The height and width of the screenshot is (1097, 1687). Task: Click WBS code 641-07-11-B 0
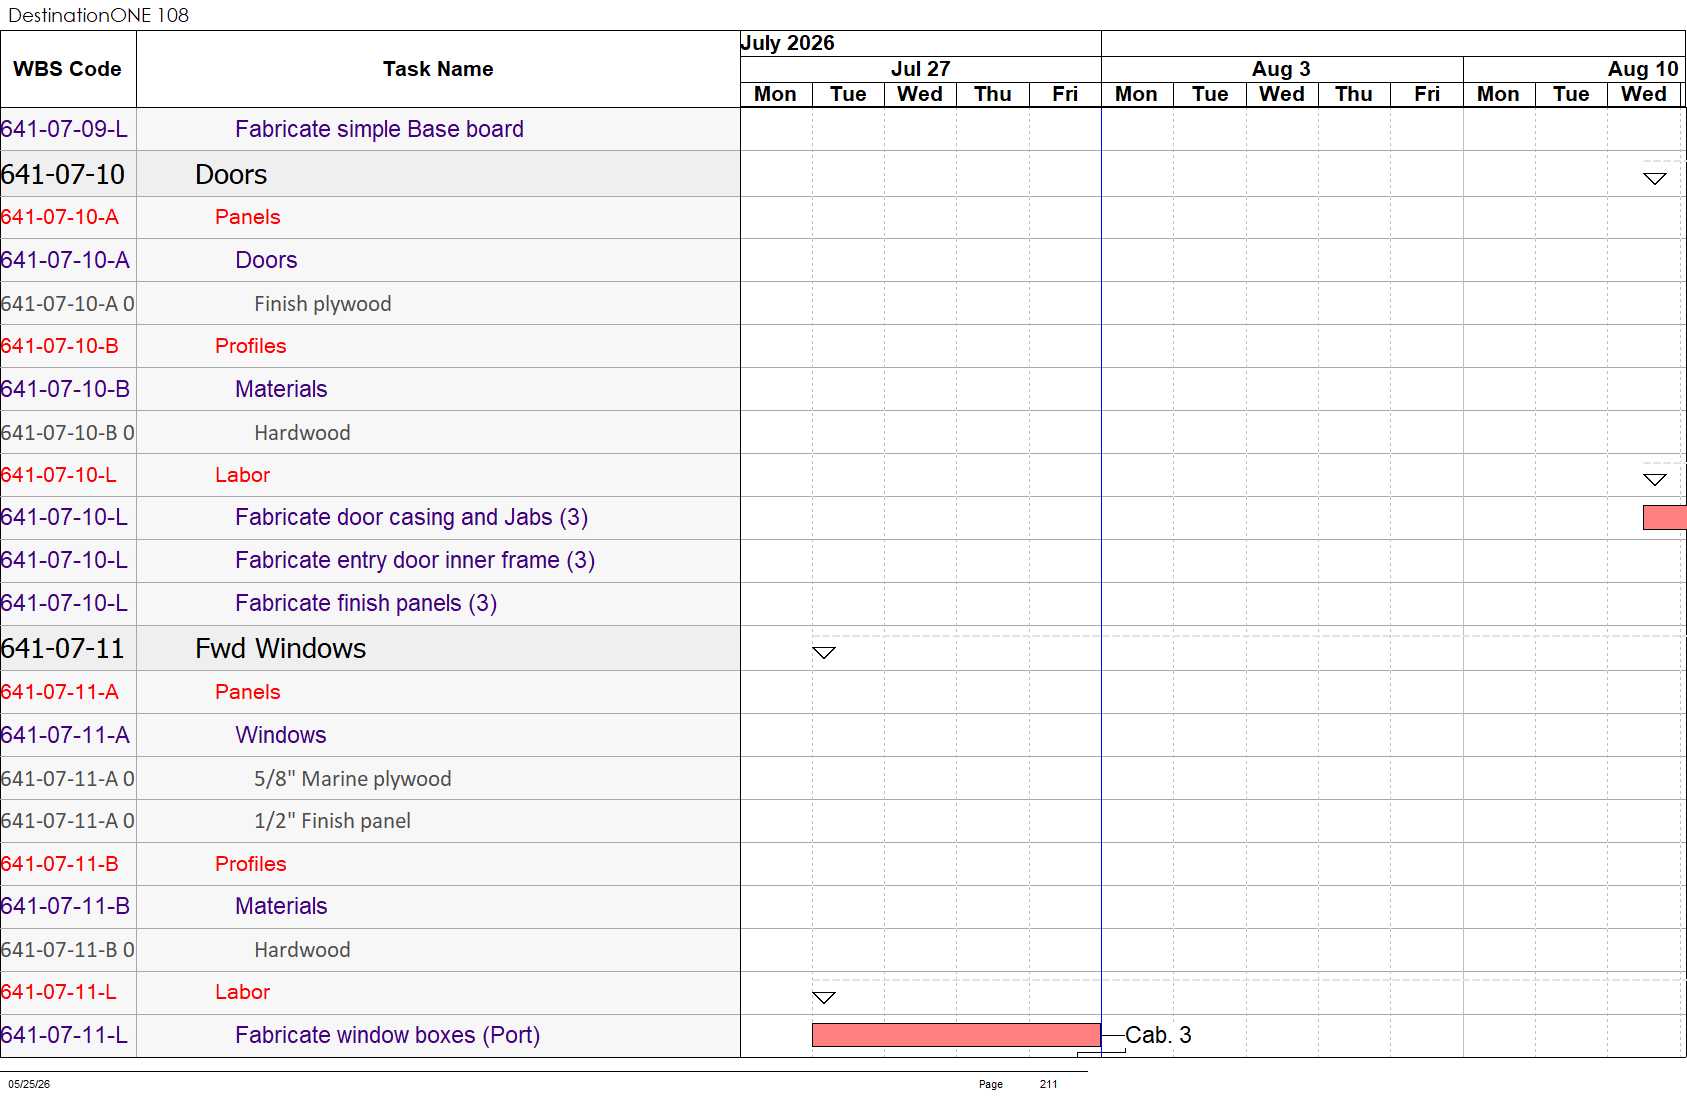pyautogui.click(x=67, y=950)
